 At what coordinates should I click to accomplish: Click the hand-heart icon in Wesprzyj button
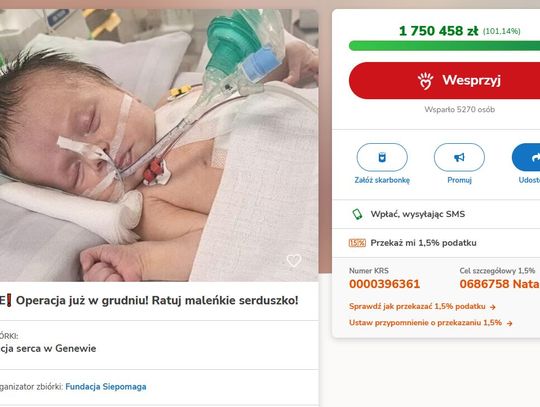(x=426, y=81)
